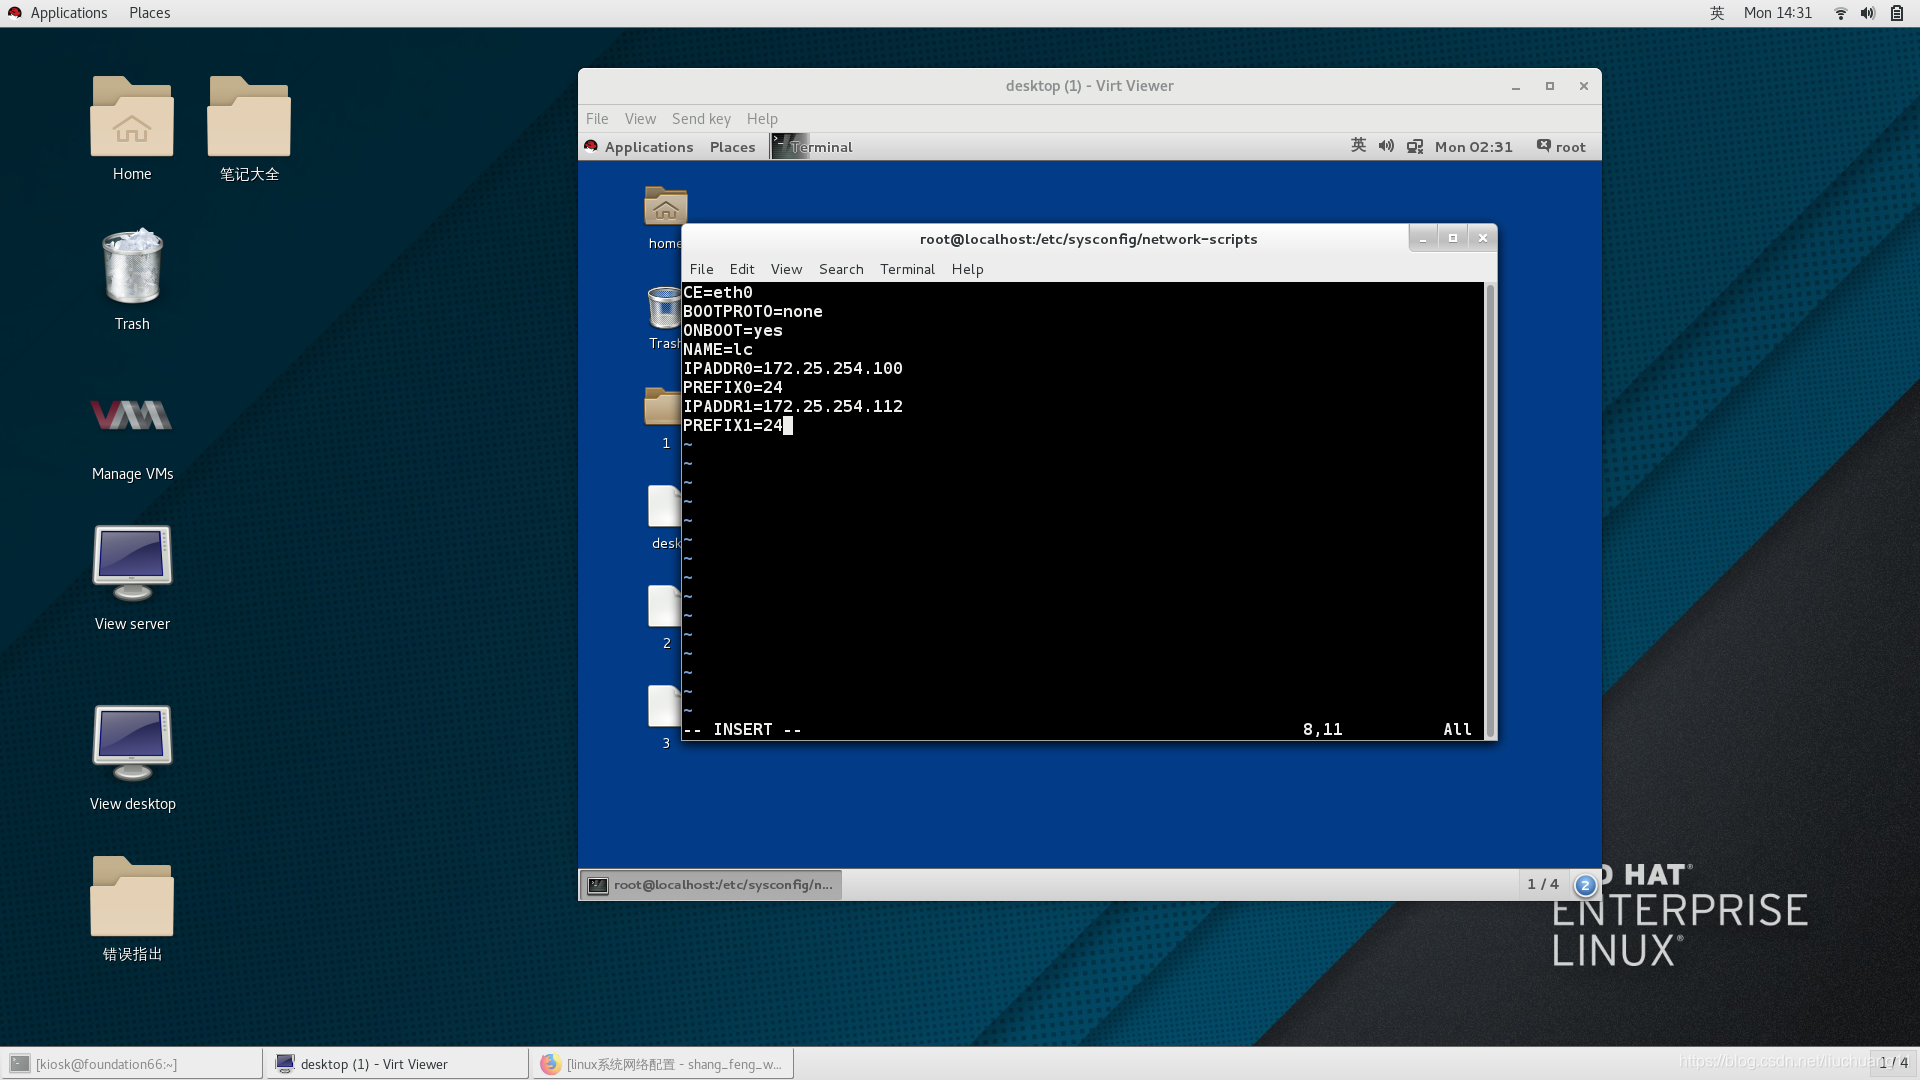The width and height of the screenshot is (1920, 1080).
Task: Open host Places menu
Action: 149,13
